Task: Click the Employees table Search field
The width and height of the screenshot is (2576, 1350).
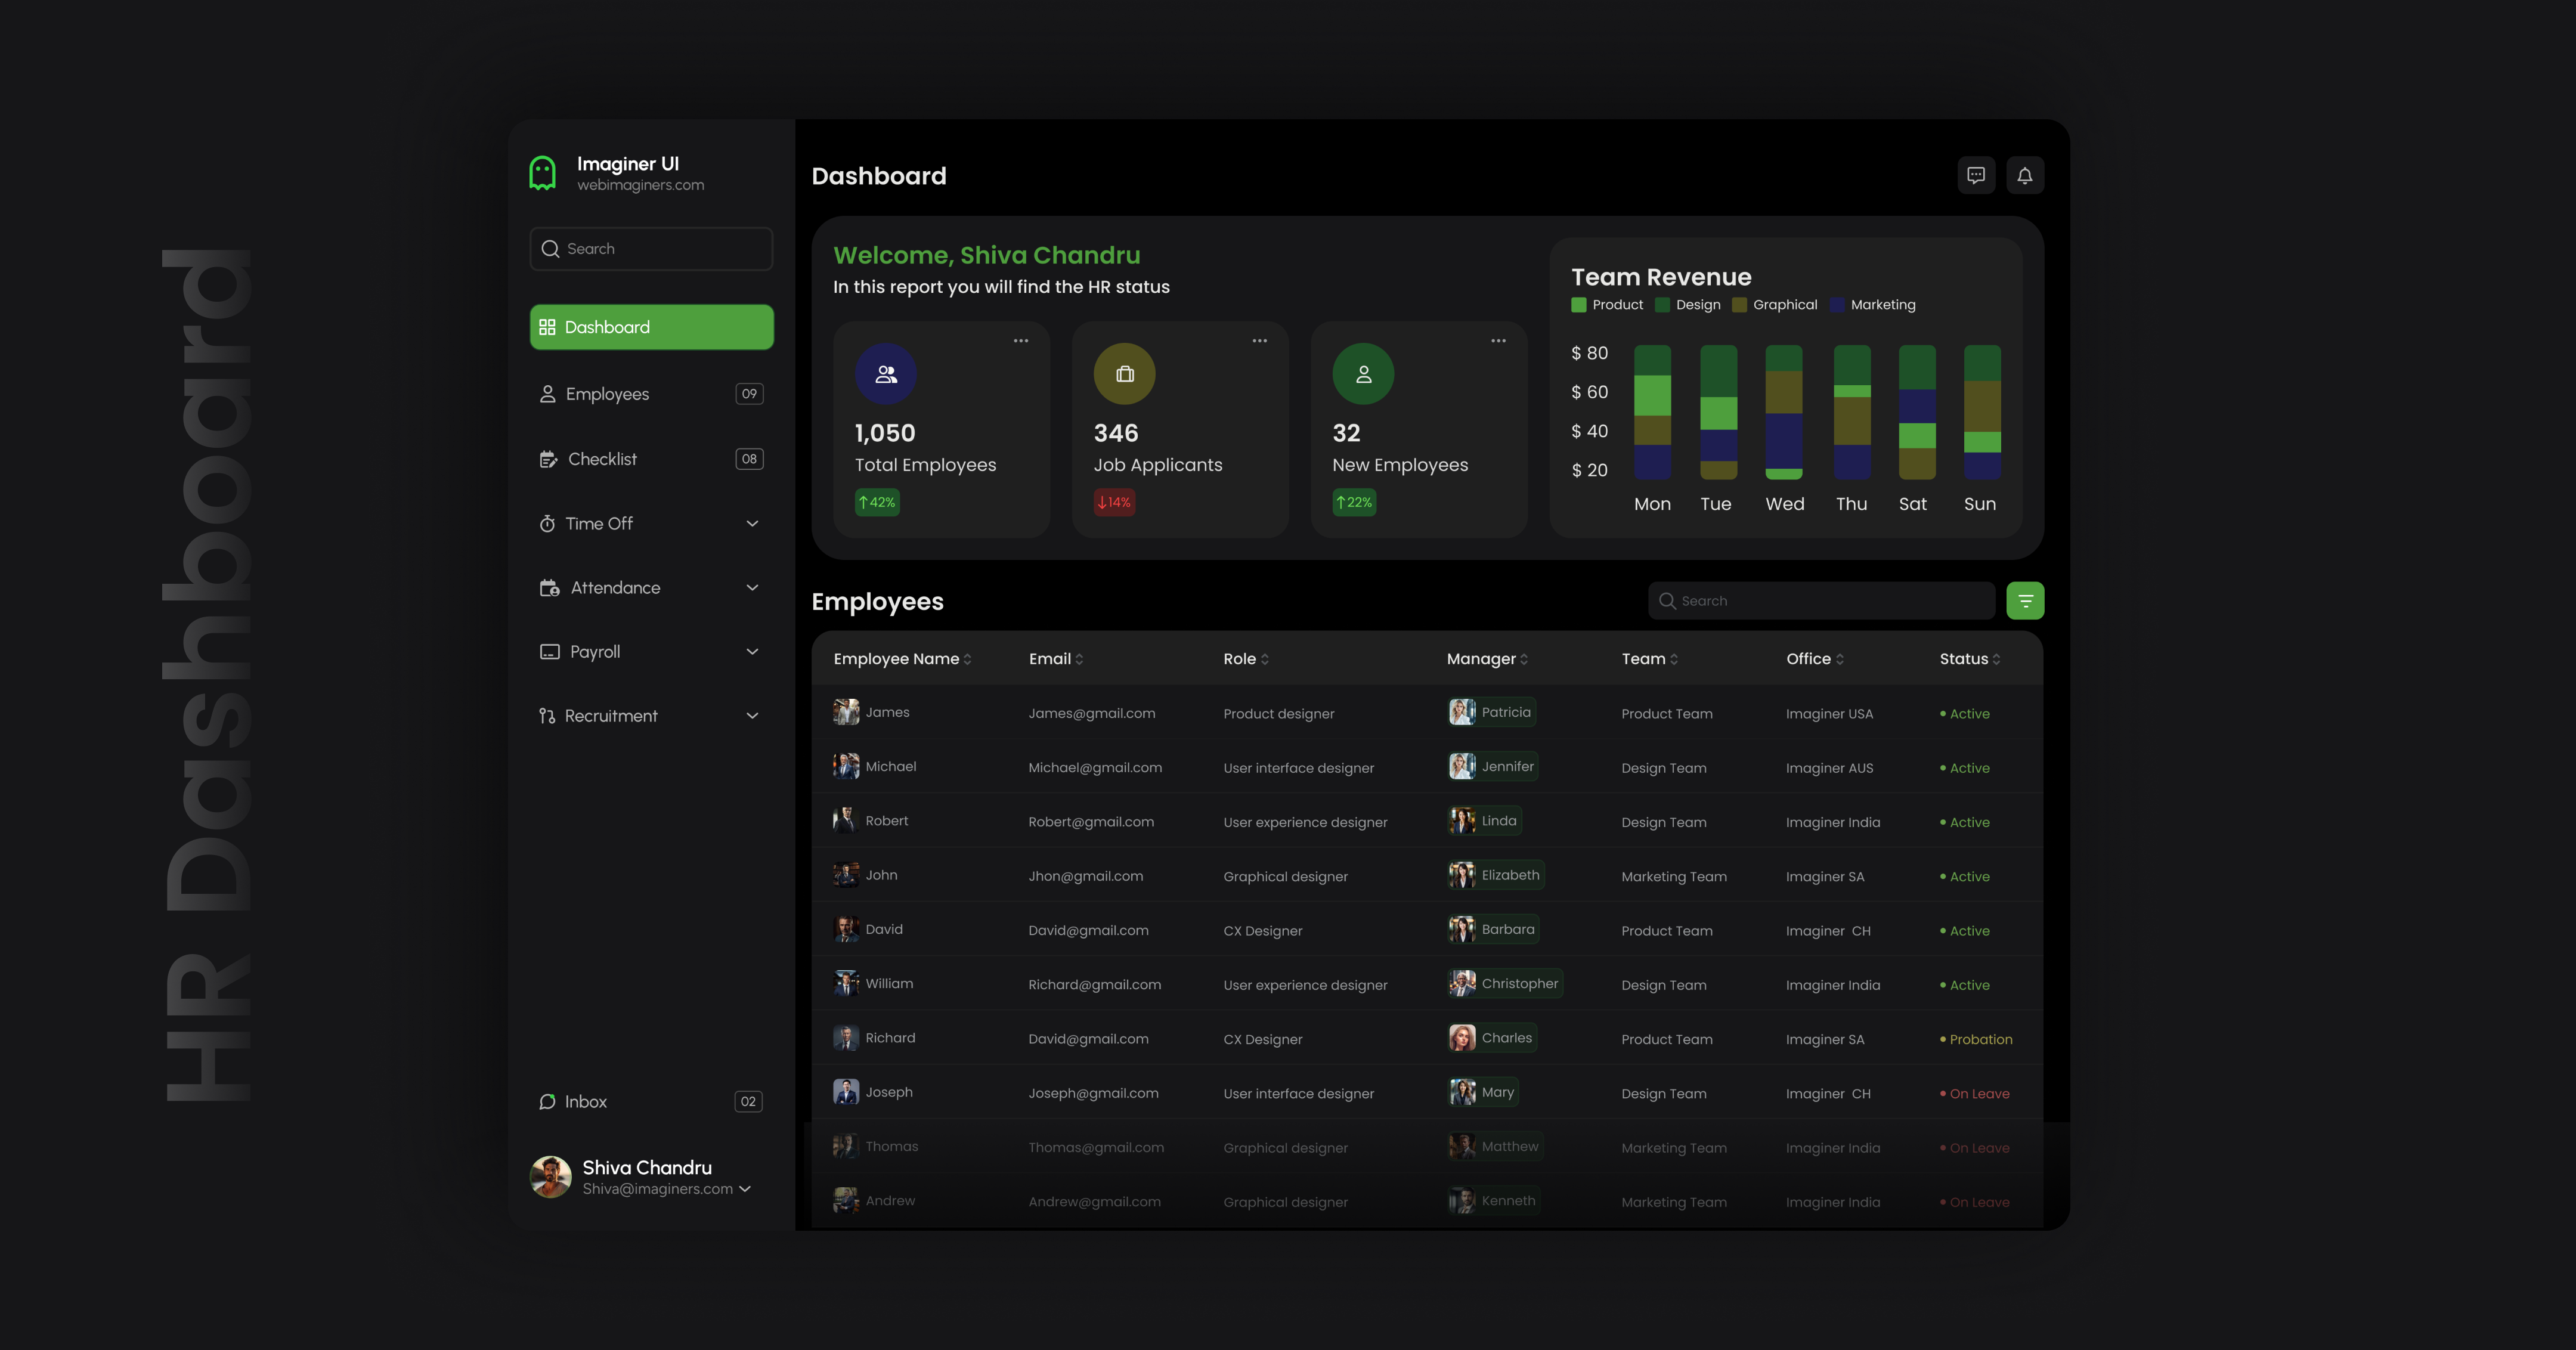Action: [x=1821, y=601]
